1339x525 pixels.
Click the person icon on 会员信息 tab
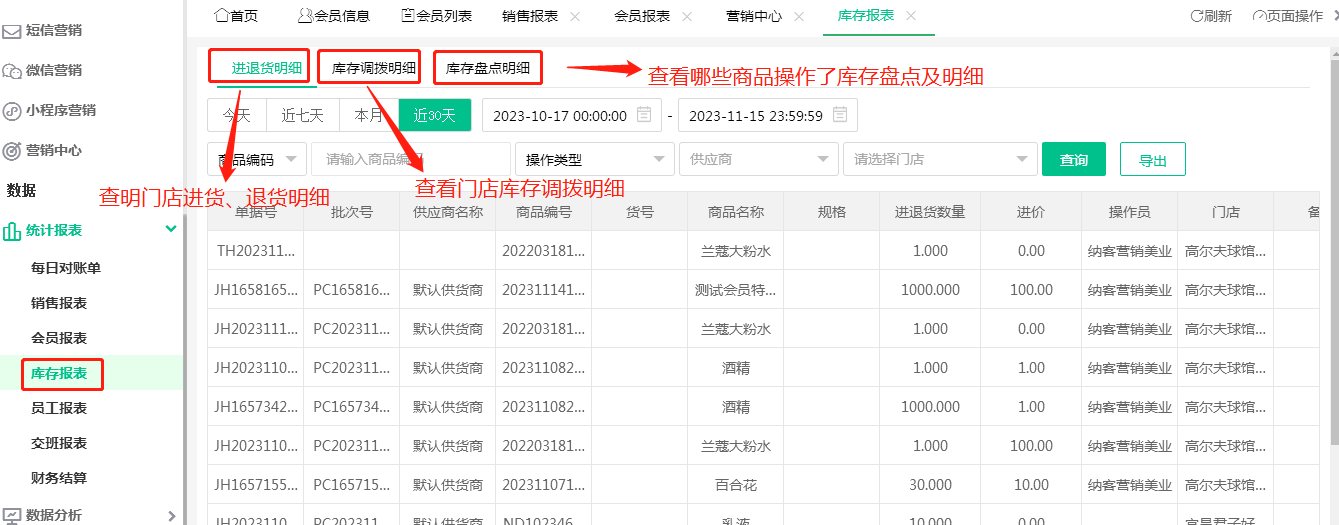click(305, 15)
